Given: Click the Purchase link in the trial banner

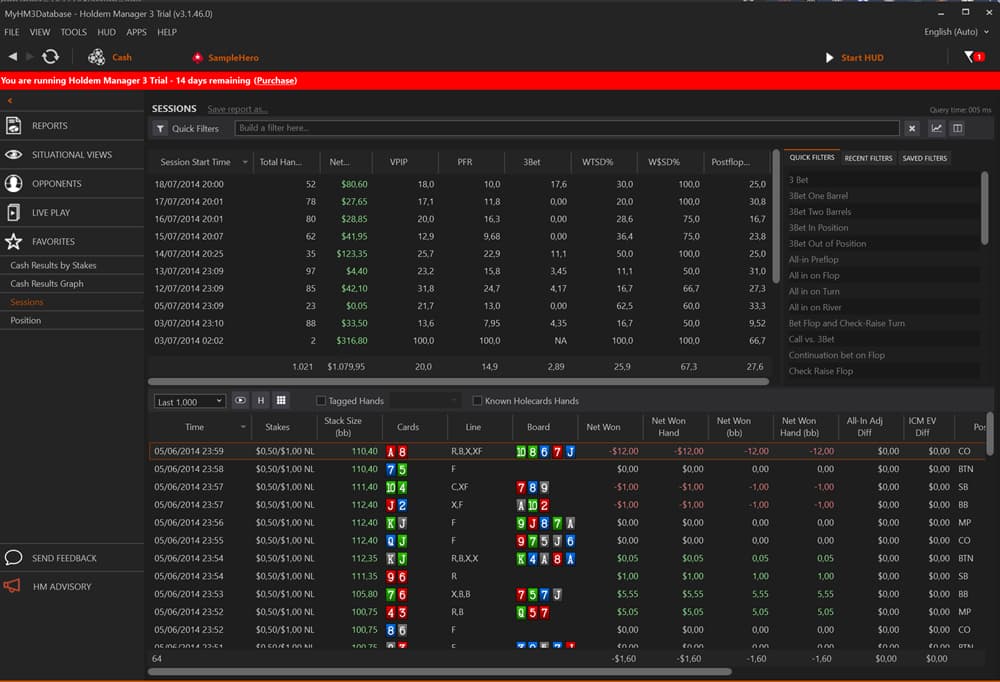Looking at the screenshot, I should click(275, 80).
